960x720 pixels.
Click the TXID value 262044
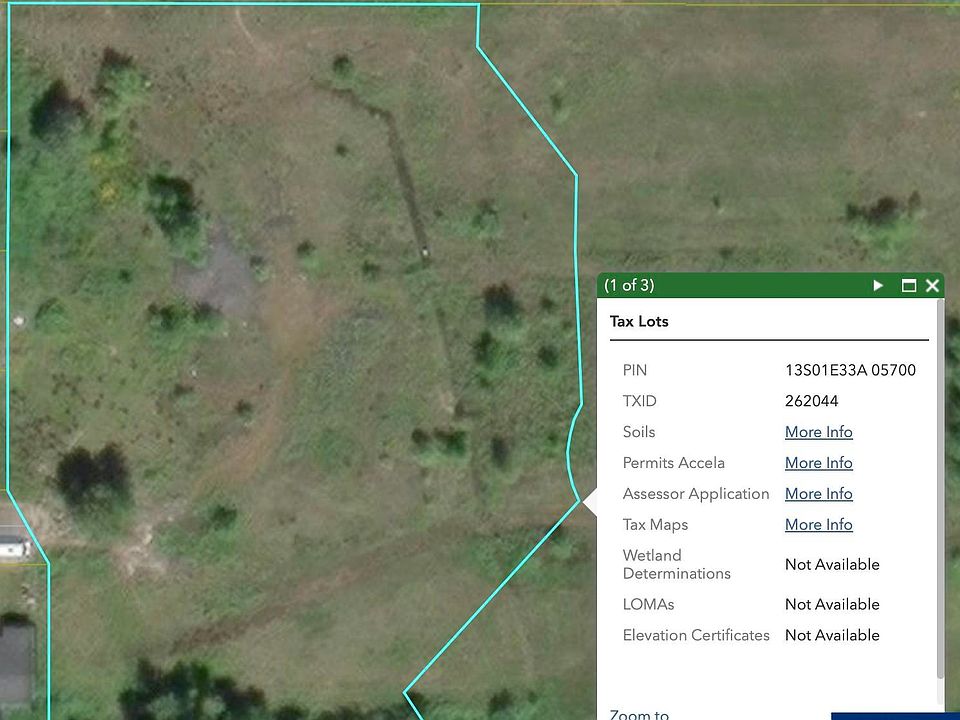click(811, 401)
